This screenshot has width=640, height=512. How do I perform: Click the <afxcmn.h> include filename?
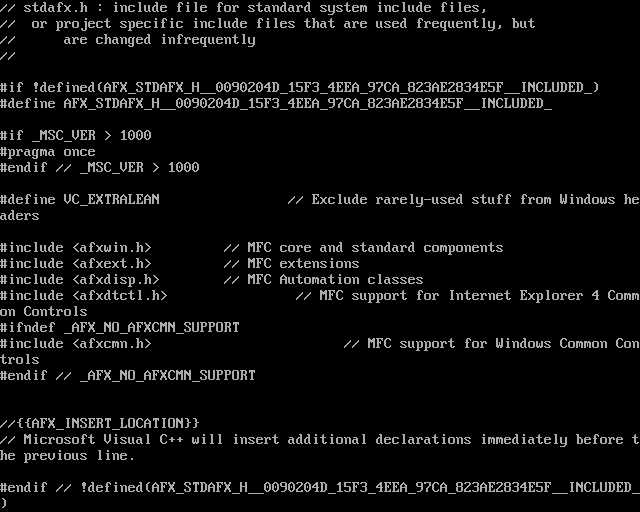112,344
